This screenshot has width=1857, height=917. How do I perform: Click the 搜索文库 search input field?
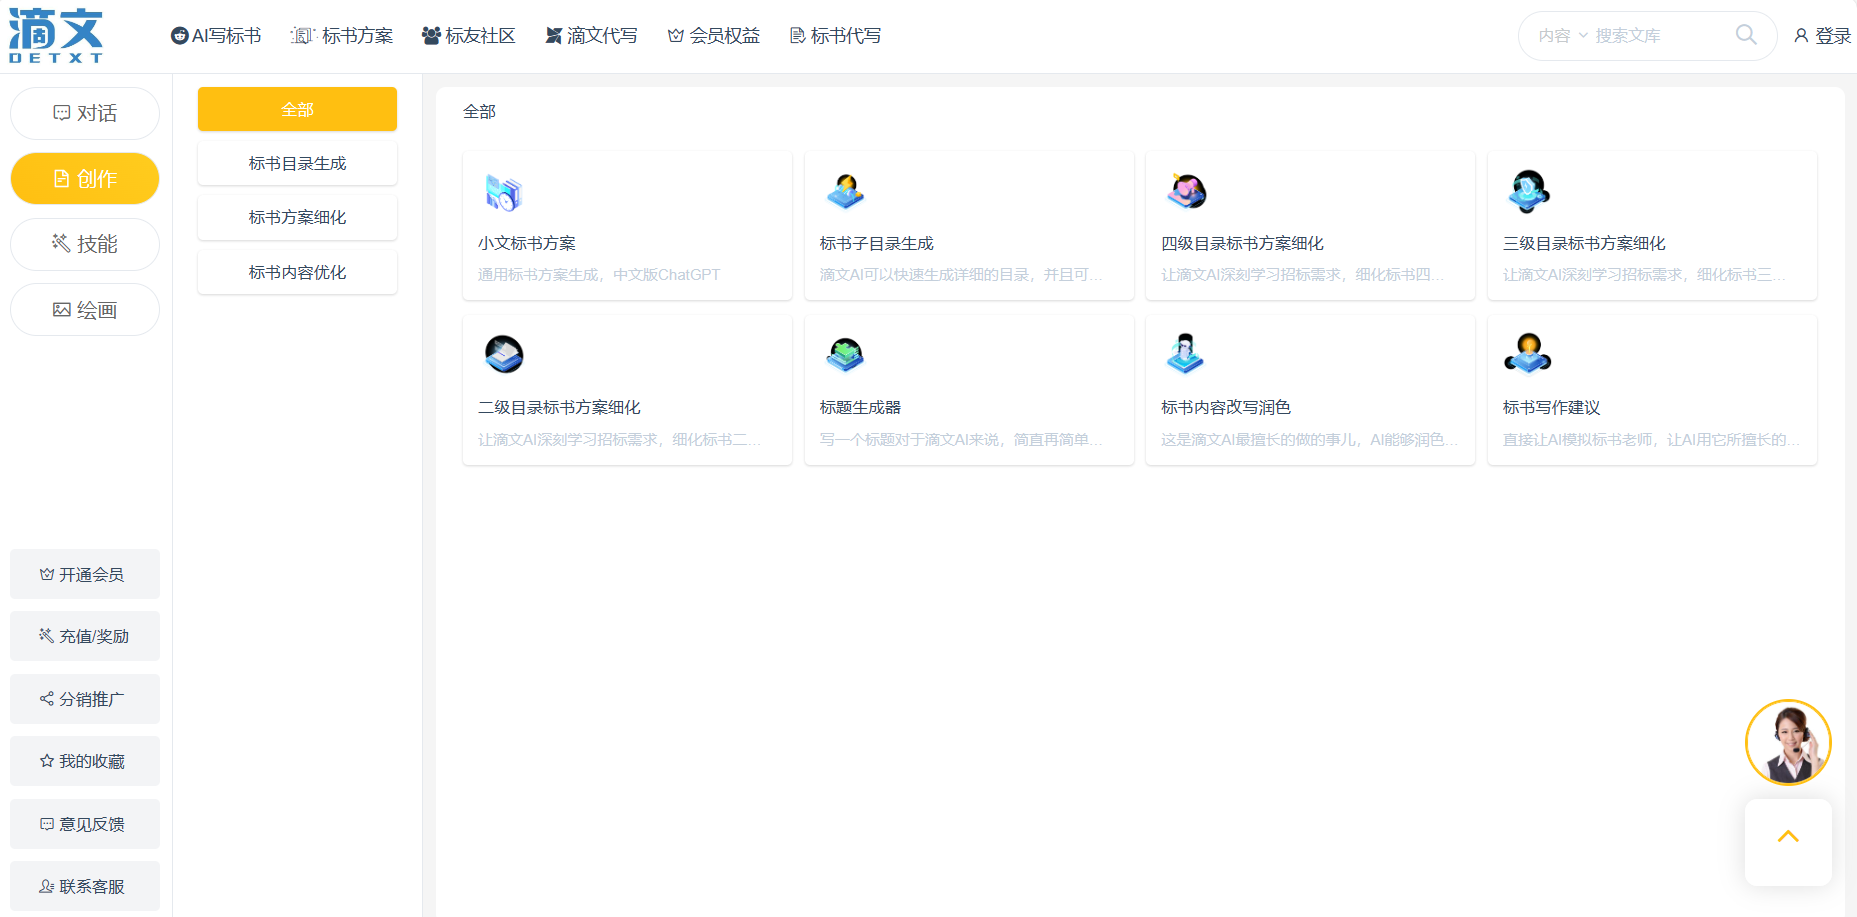click(x=1640, y=35)
